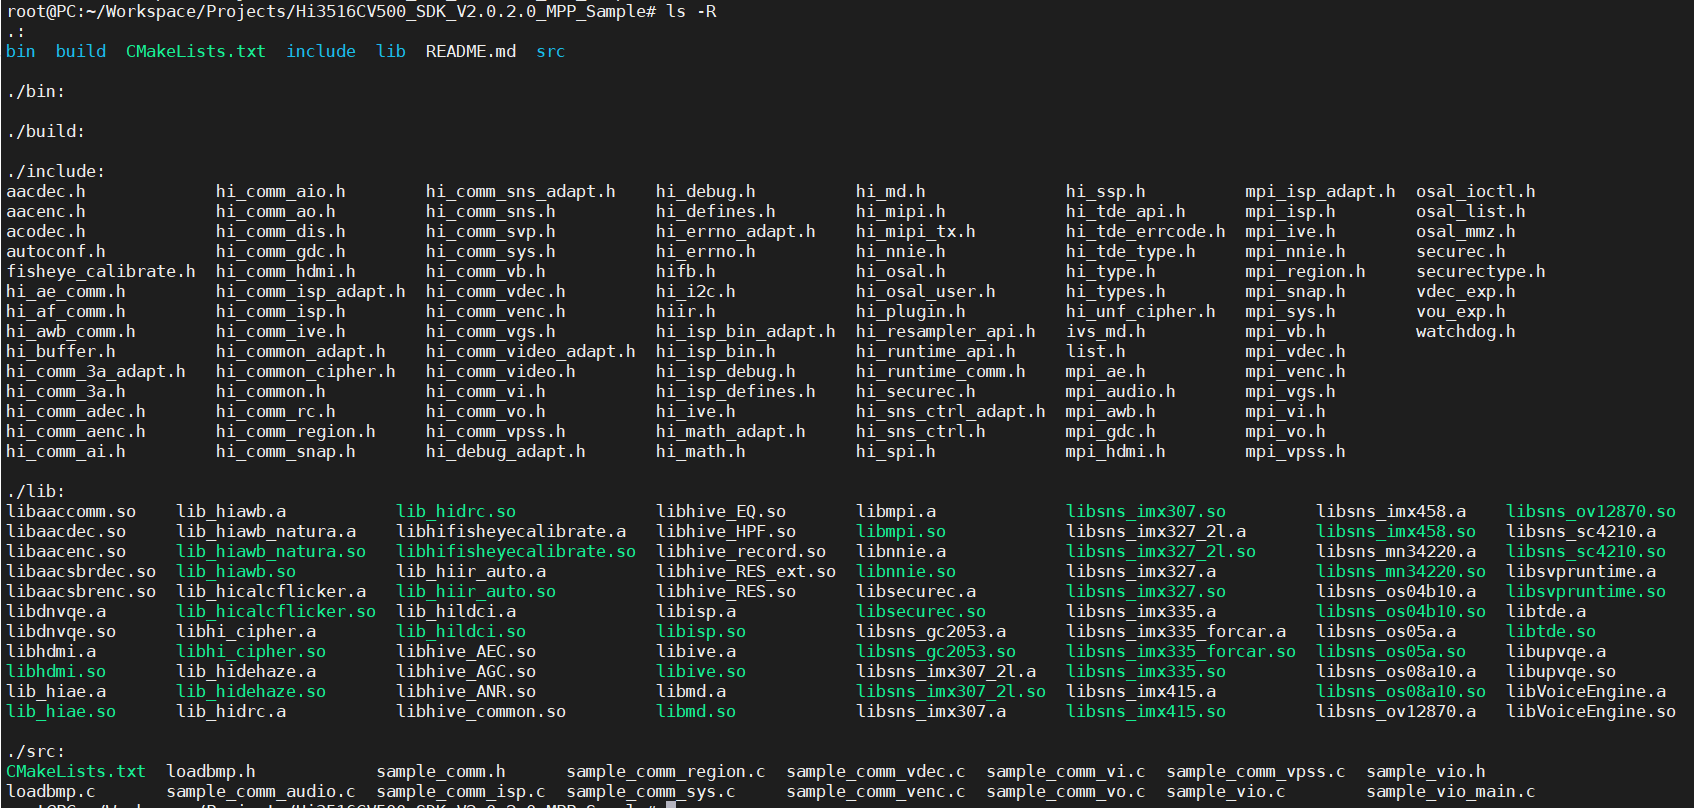Select 'autoconf.h' header file name

point(56,251)
